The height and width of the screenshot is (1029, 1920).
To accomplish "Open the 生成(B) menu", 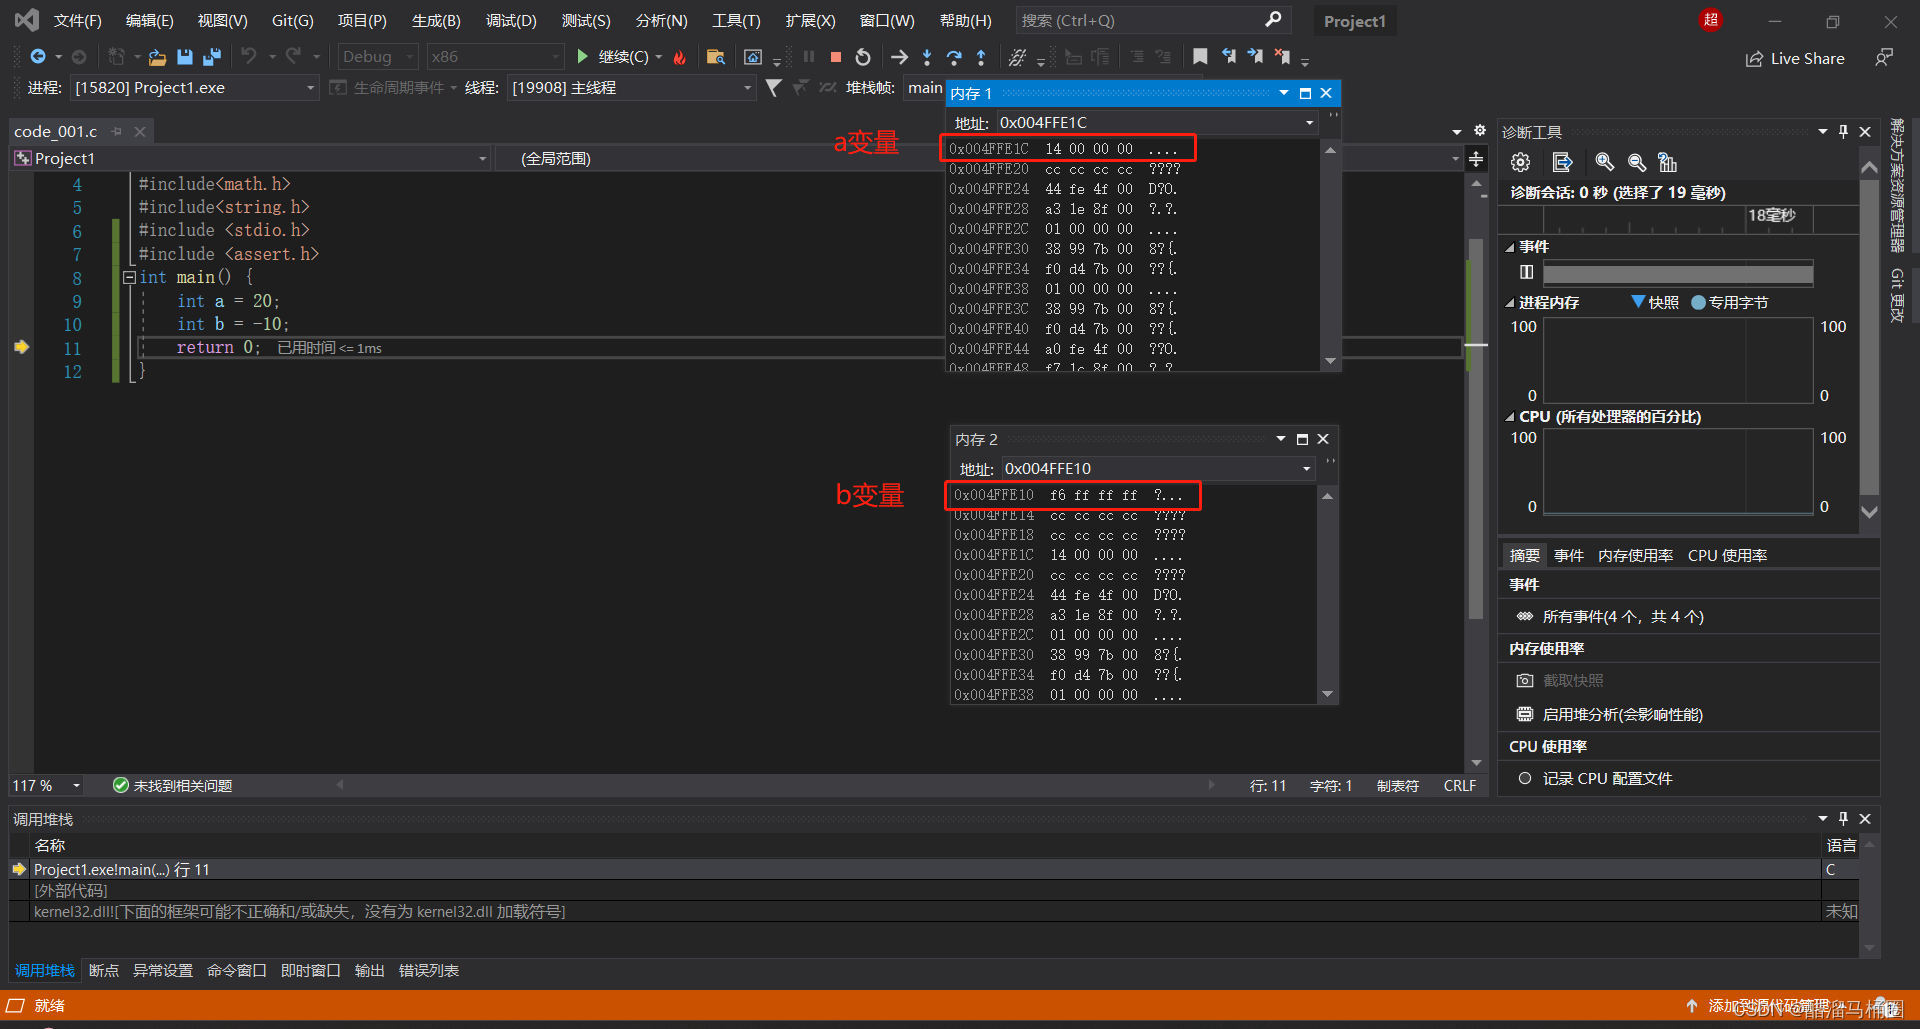I will coord(436,20).
